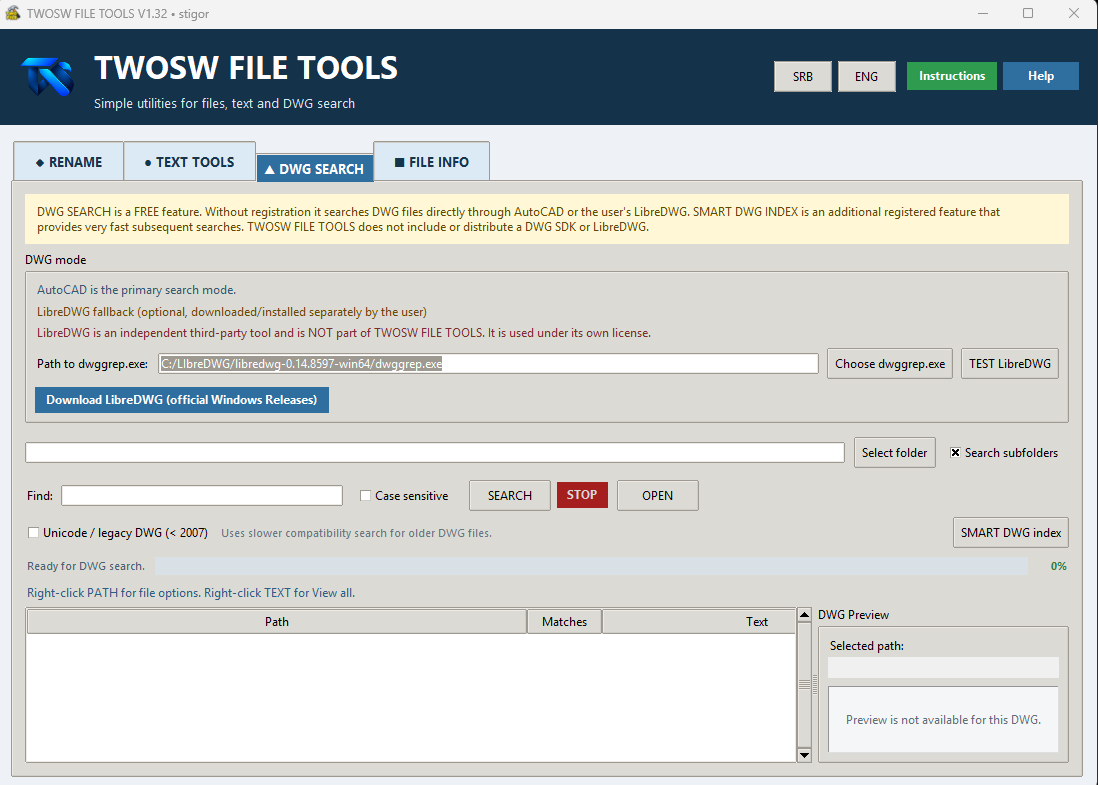Click the DWG search progress bar
Image resolution: width=1098 pixels, height=785 pixels.
[591, 566]
